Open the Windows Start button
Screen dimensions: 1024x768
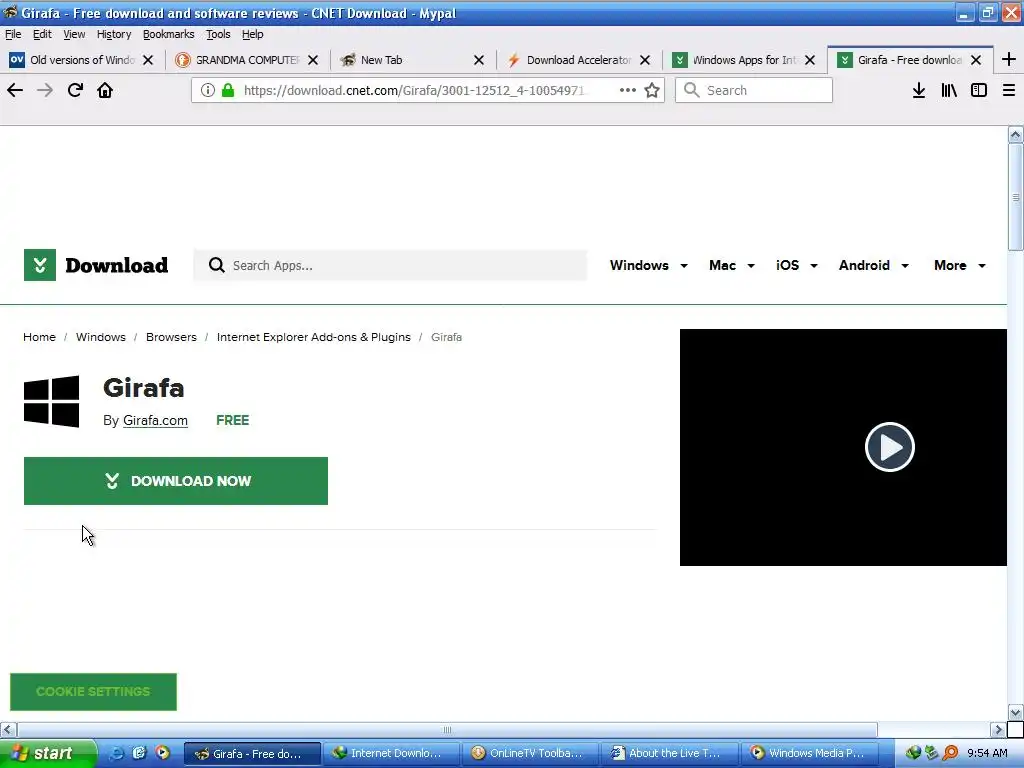48,753
